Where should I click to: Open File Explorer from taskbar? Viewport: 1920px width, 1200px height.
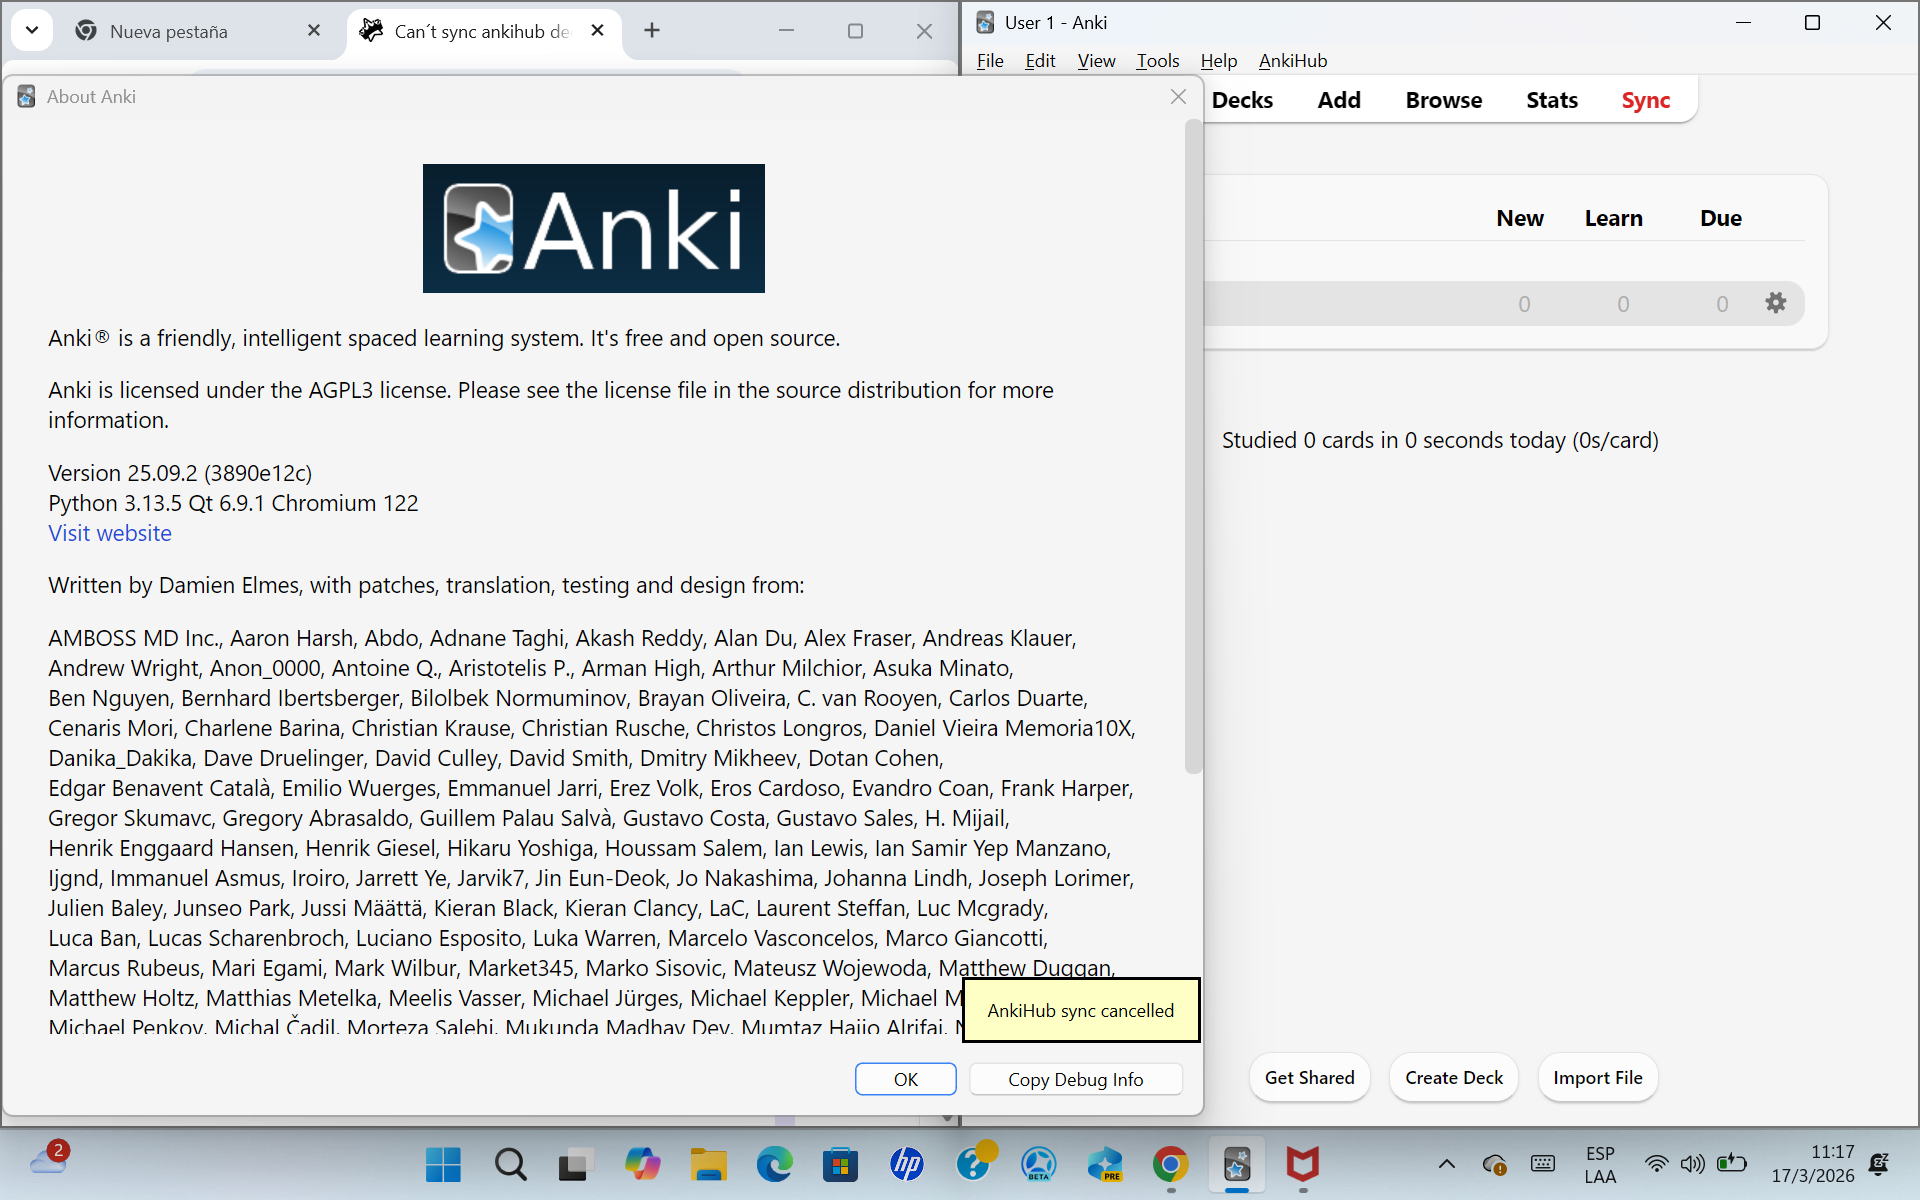[708, 1165]
